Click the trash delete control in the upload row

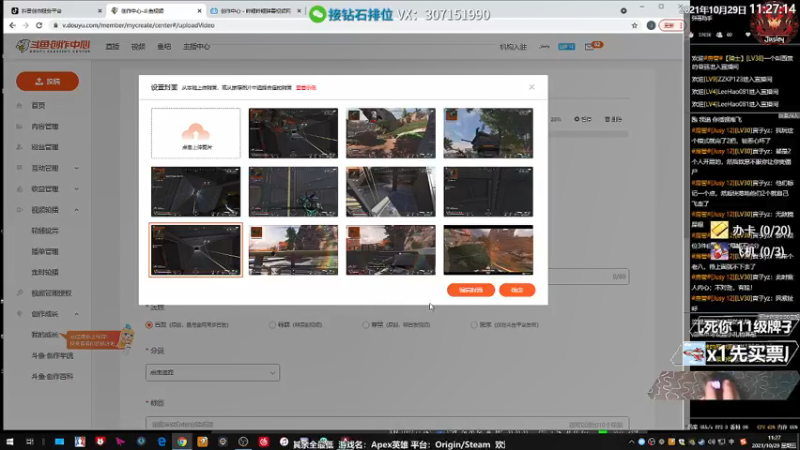coord(613,119)
